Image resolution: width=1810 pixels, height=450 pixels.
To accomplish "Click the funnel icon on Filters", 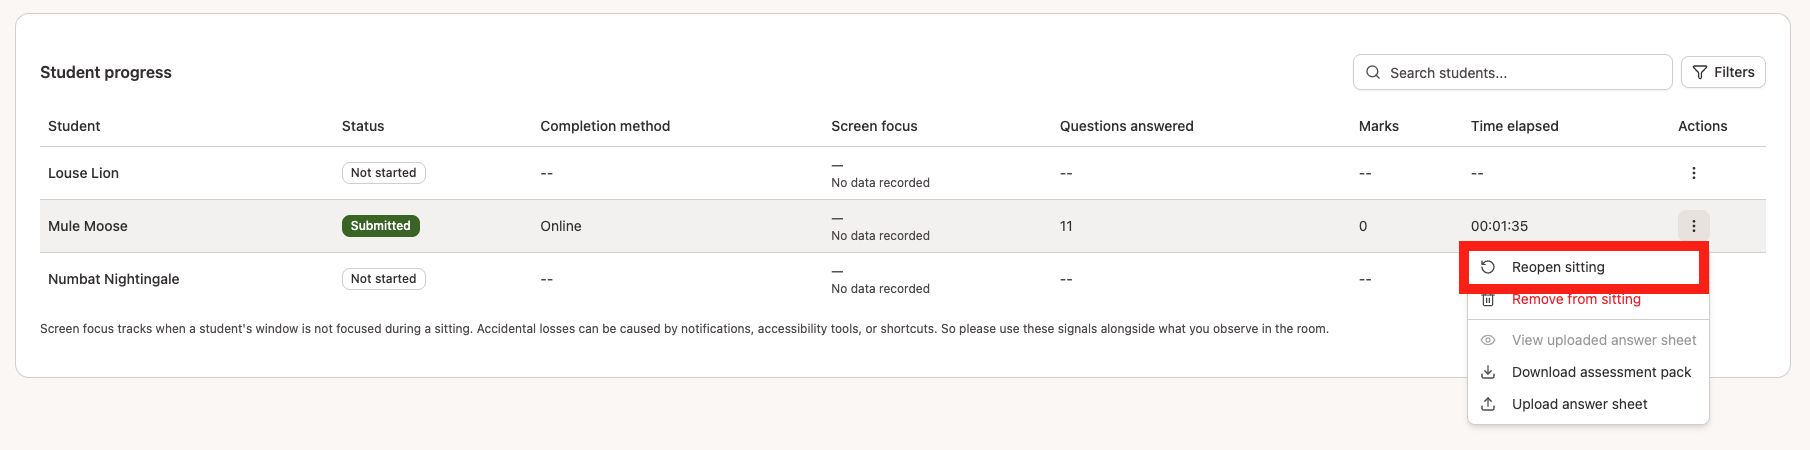I will (1700, 73).
